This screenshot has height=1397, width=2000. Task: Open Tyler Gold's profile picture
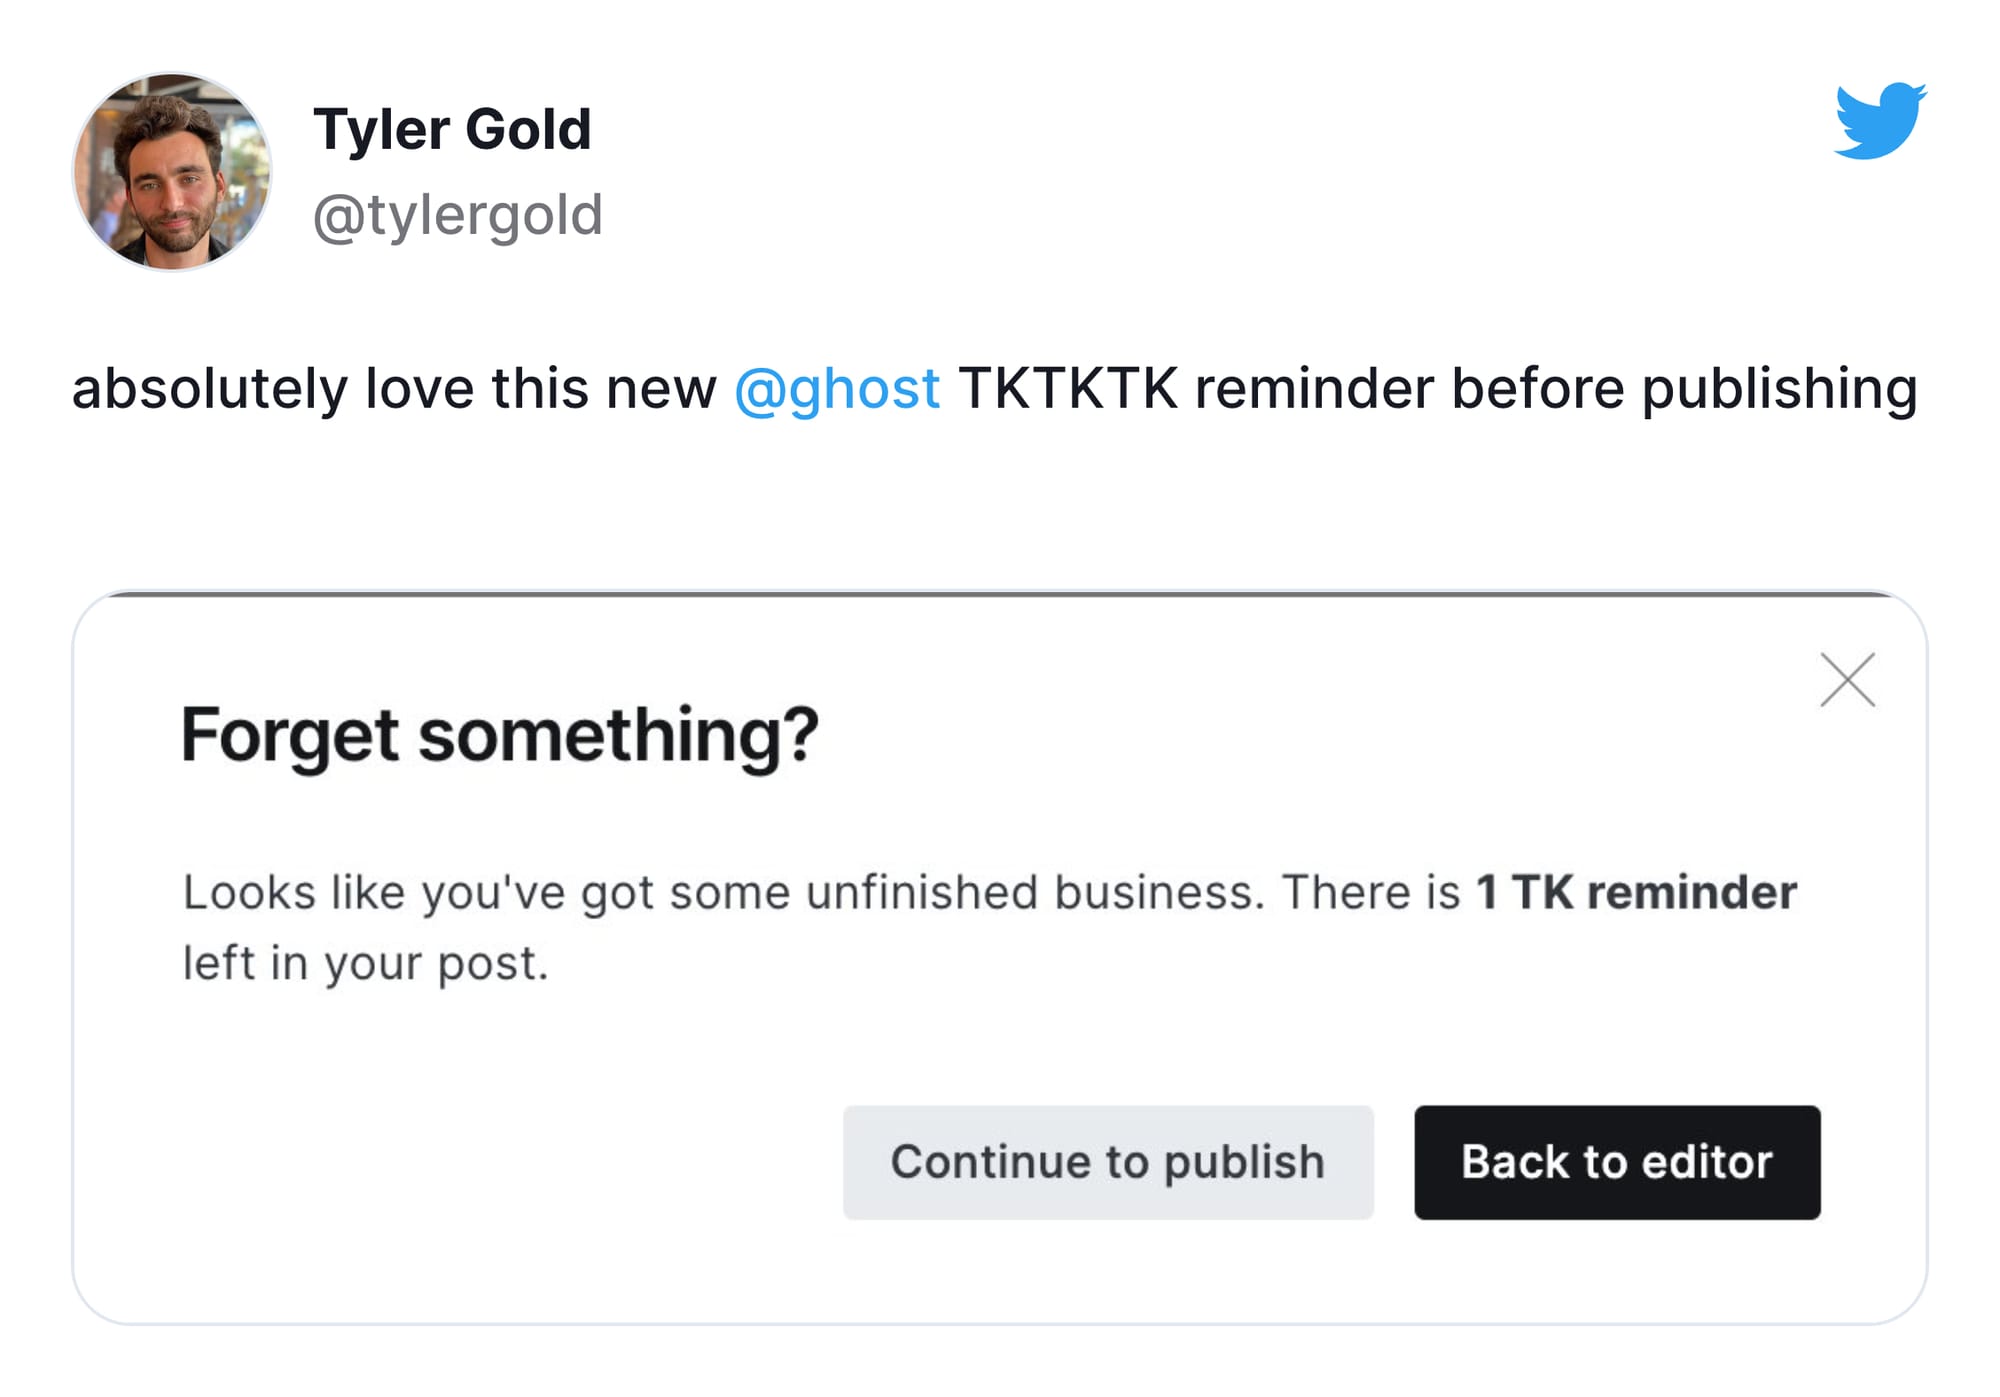click(x=172, y=171)
